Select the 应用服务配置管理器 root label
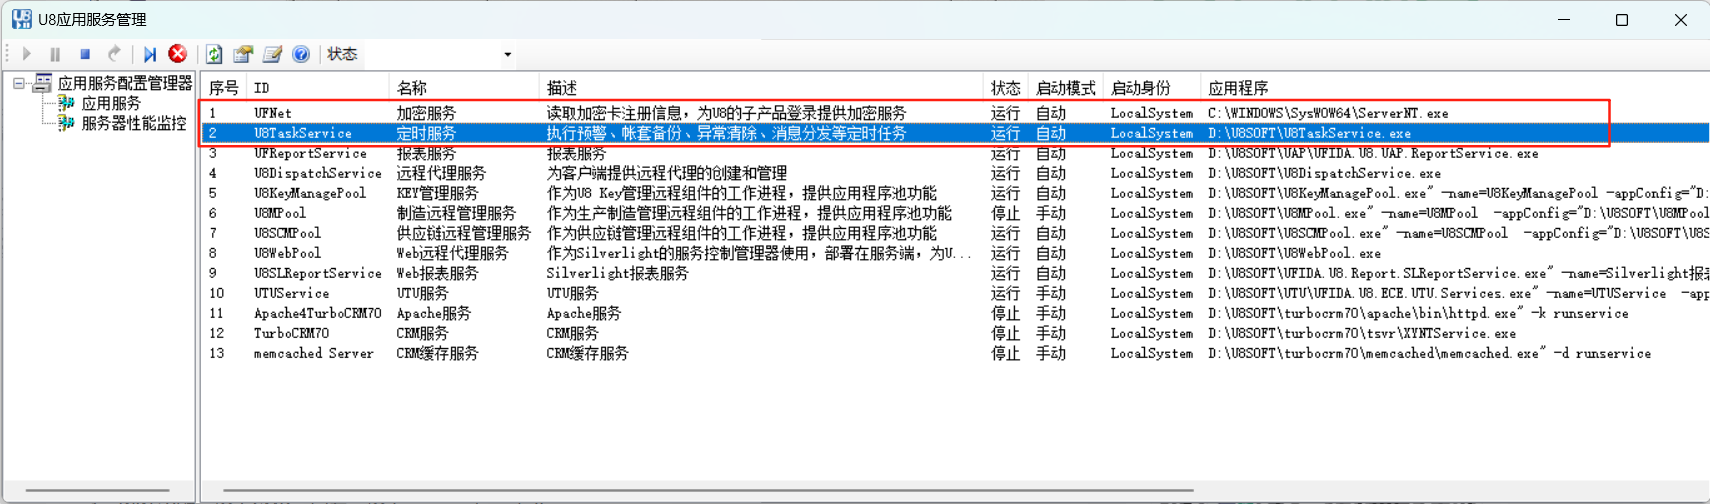Screen dimensions: 1710x504 click(x=124, y=83)
